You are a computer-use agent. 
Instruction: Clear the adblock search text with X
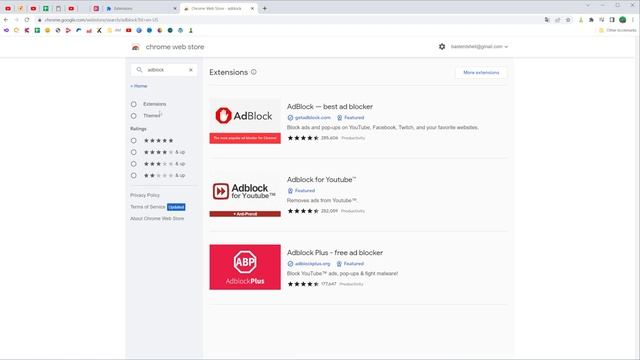[x=191, y=70]
